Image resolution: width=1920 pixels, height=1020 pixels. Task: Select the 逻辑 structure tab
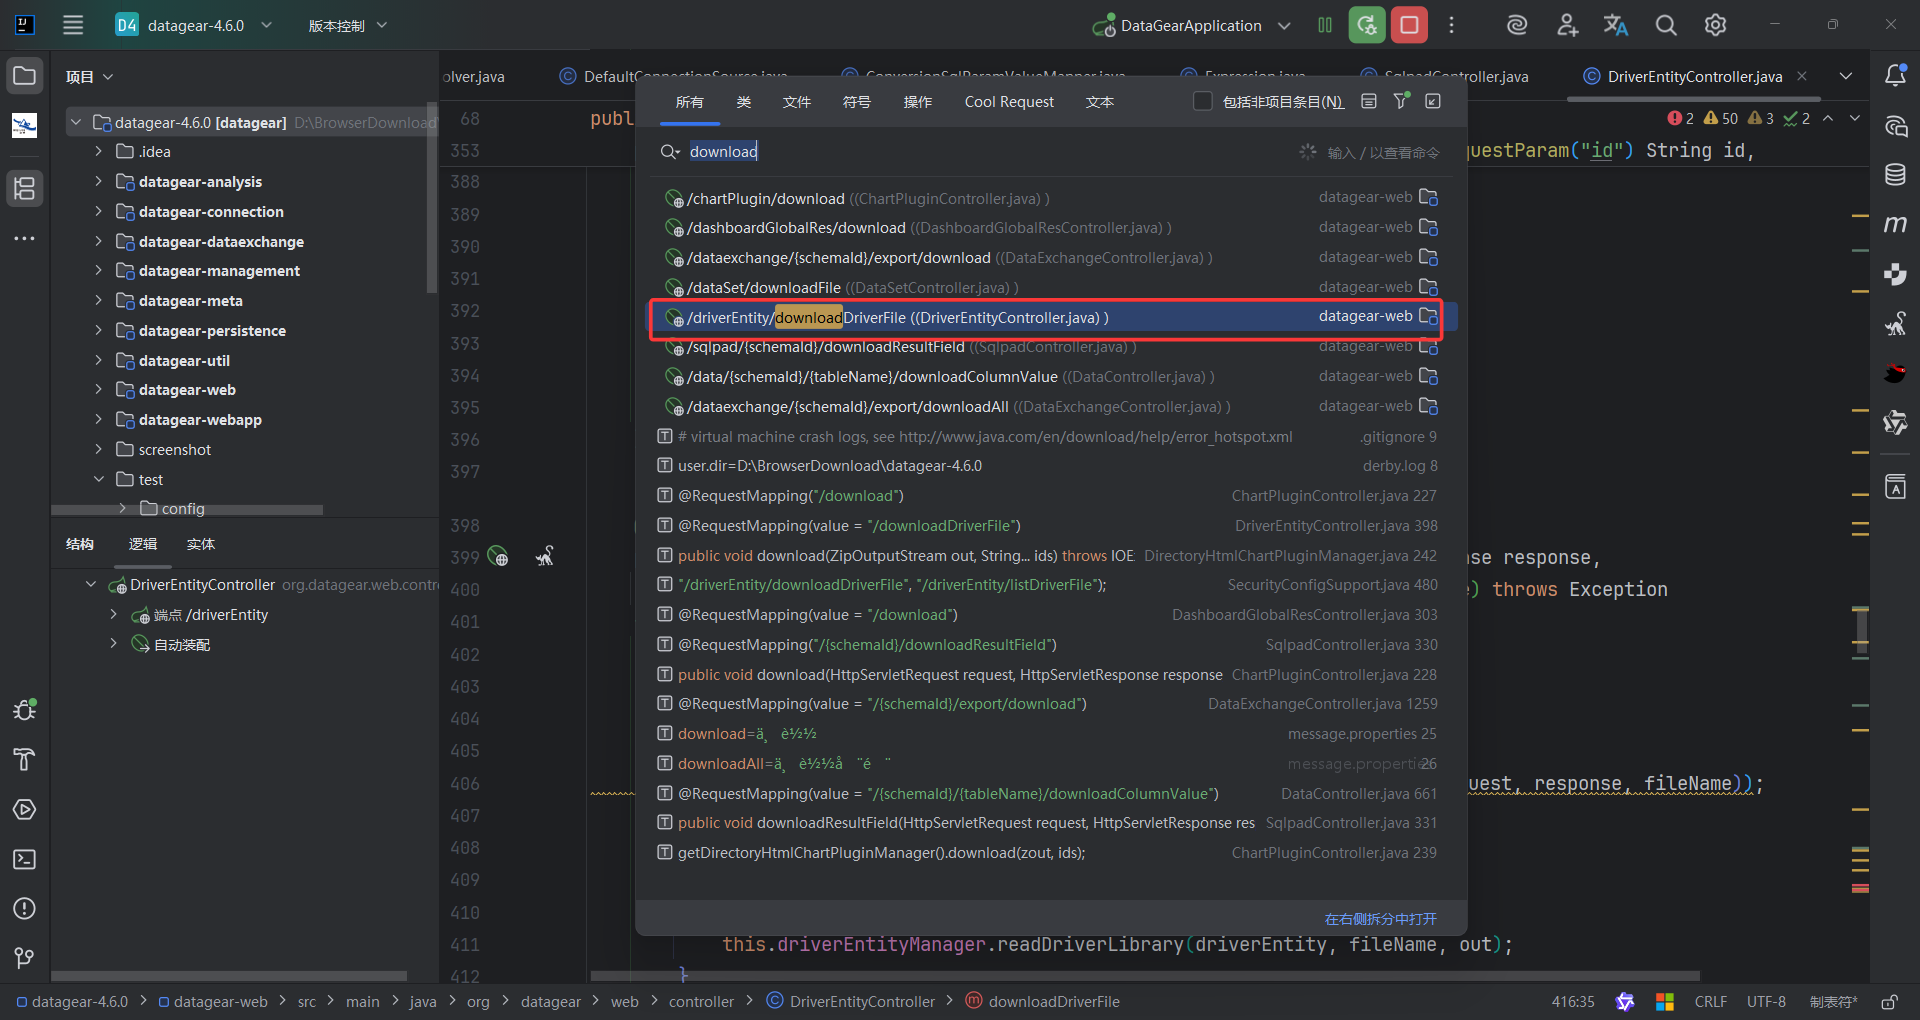tap(143, 544)
